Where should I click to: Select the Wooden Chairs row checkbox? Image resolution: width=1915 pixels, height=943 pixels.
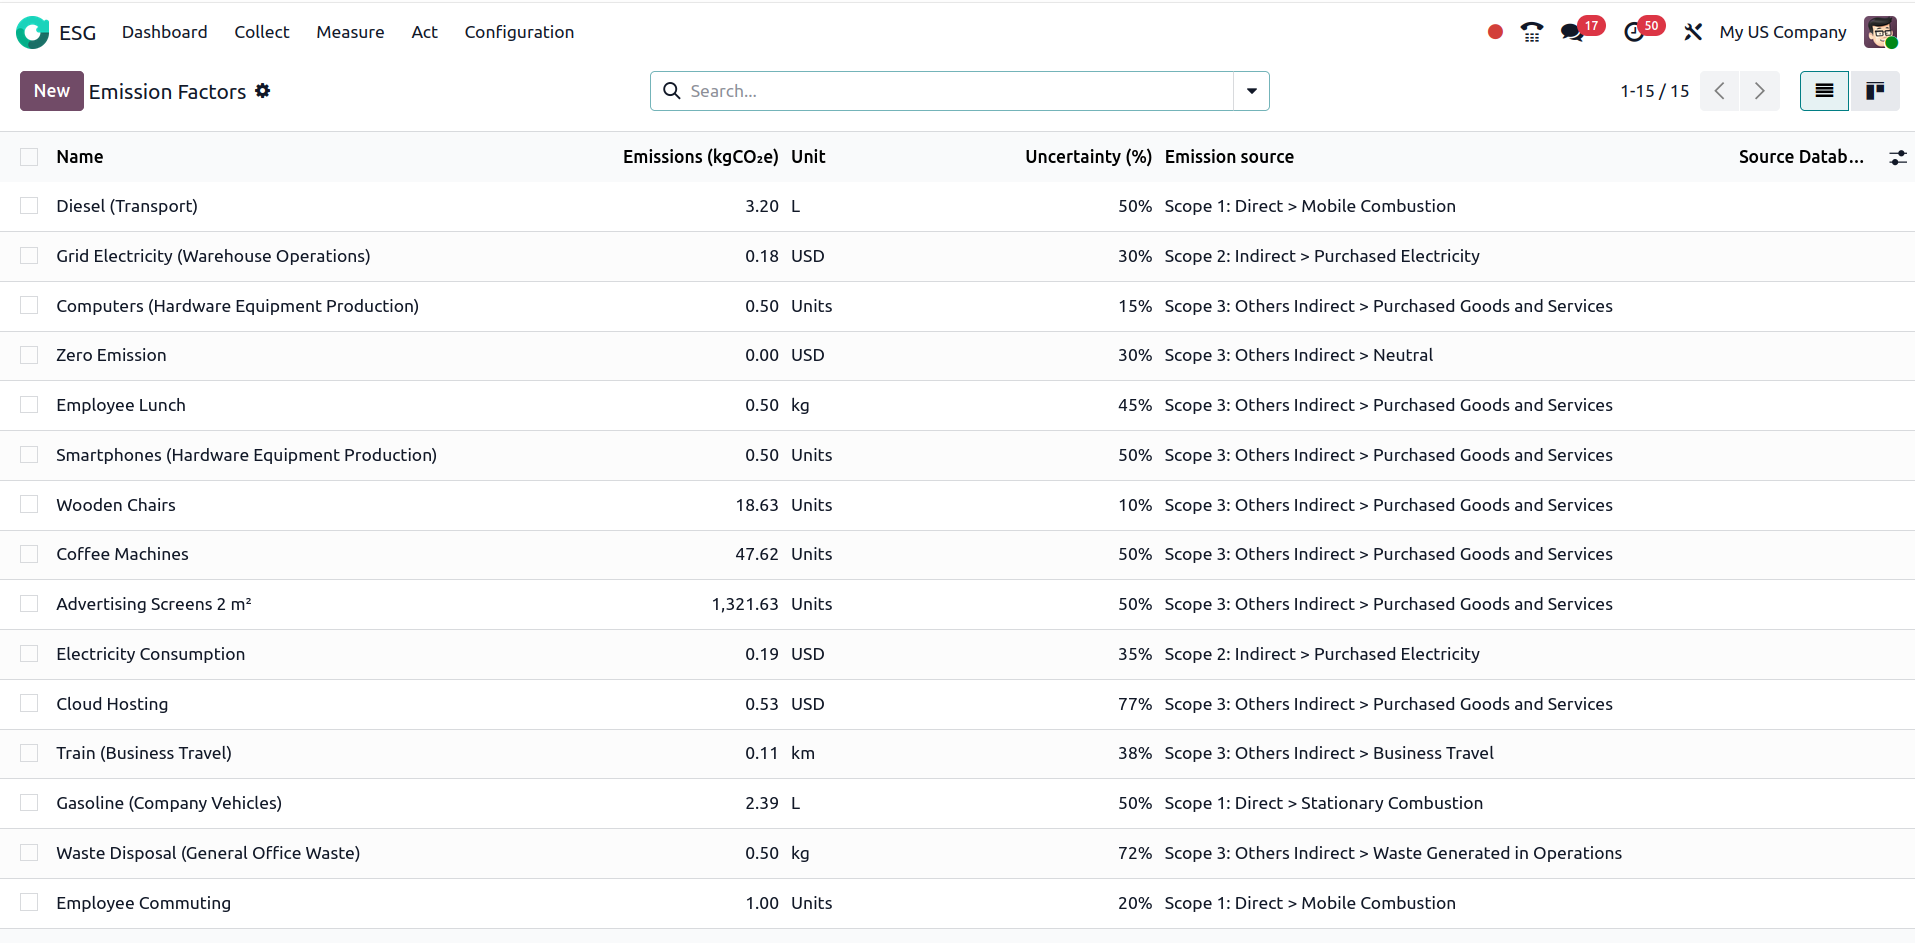(29, 505)
